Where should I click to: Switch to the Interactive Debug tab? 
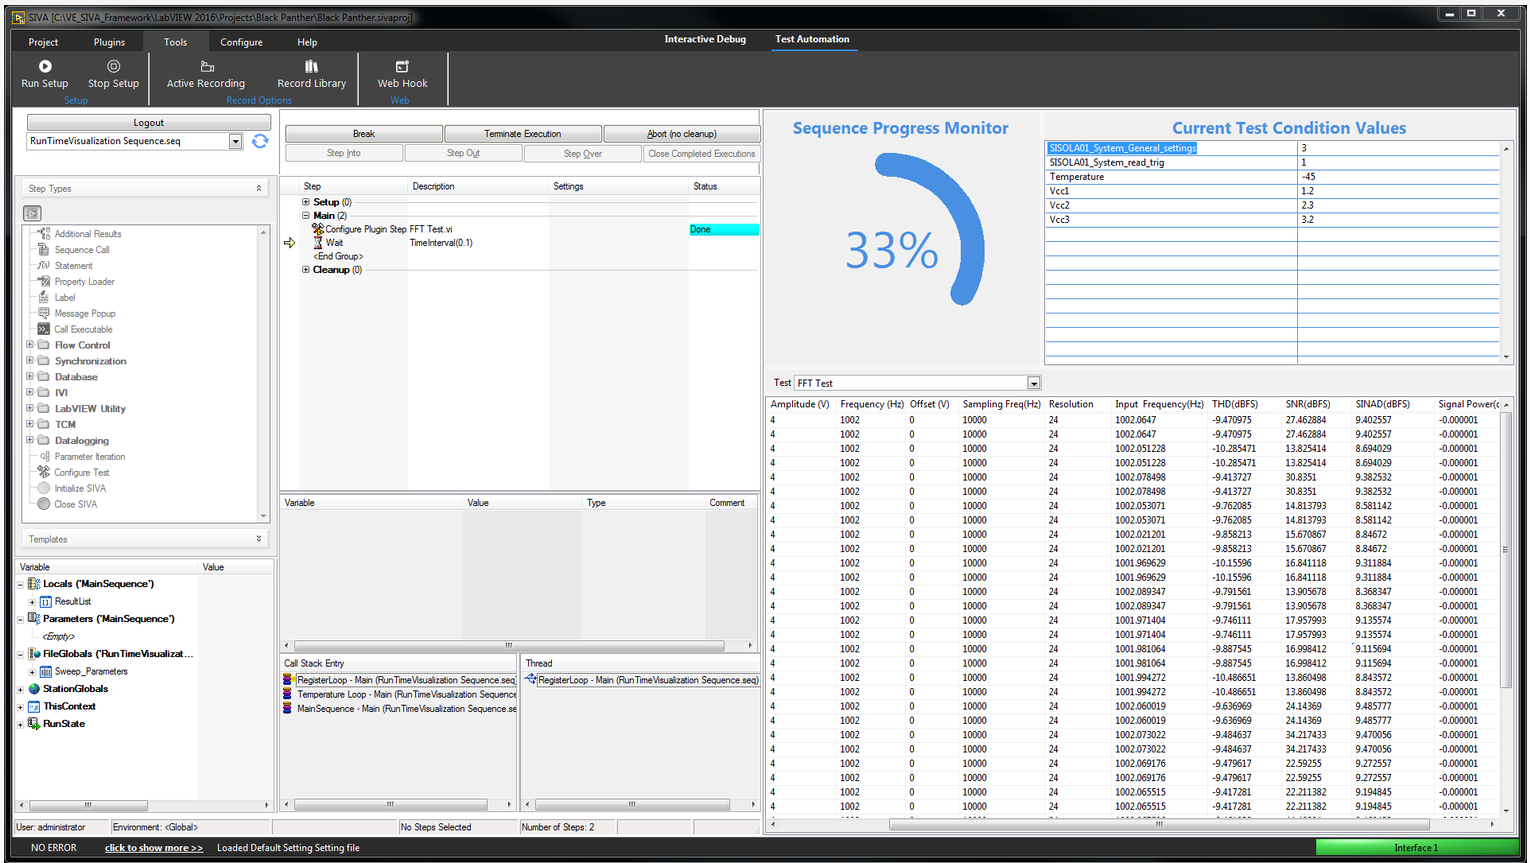705,39
